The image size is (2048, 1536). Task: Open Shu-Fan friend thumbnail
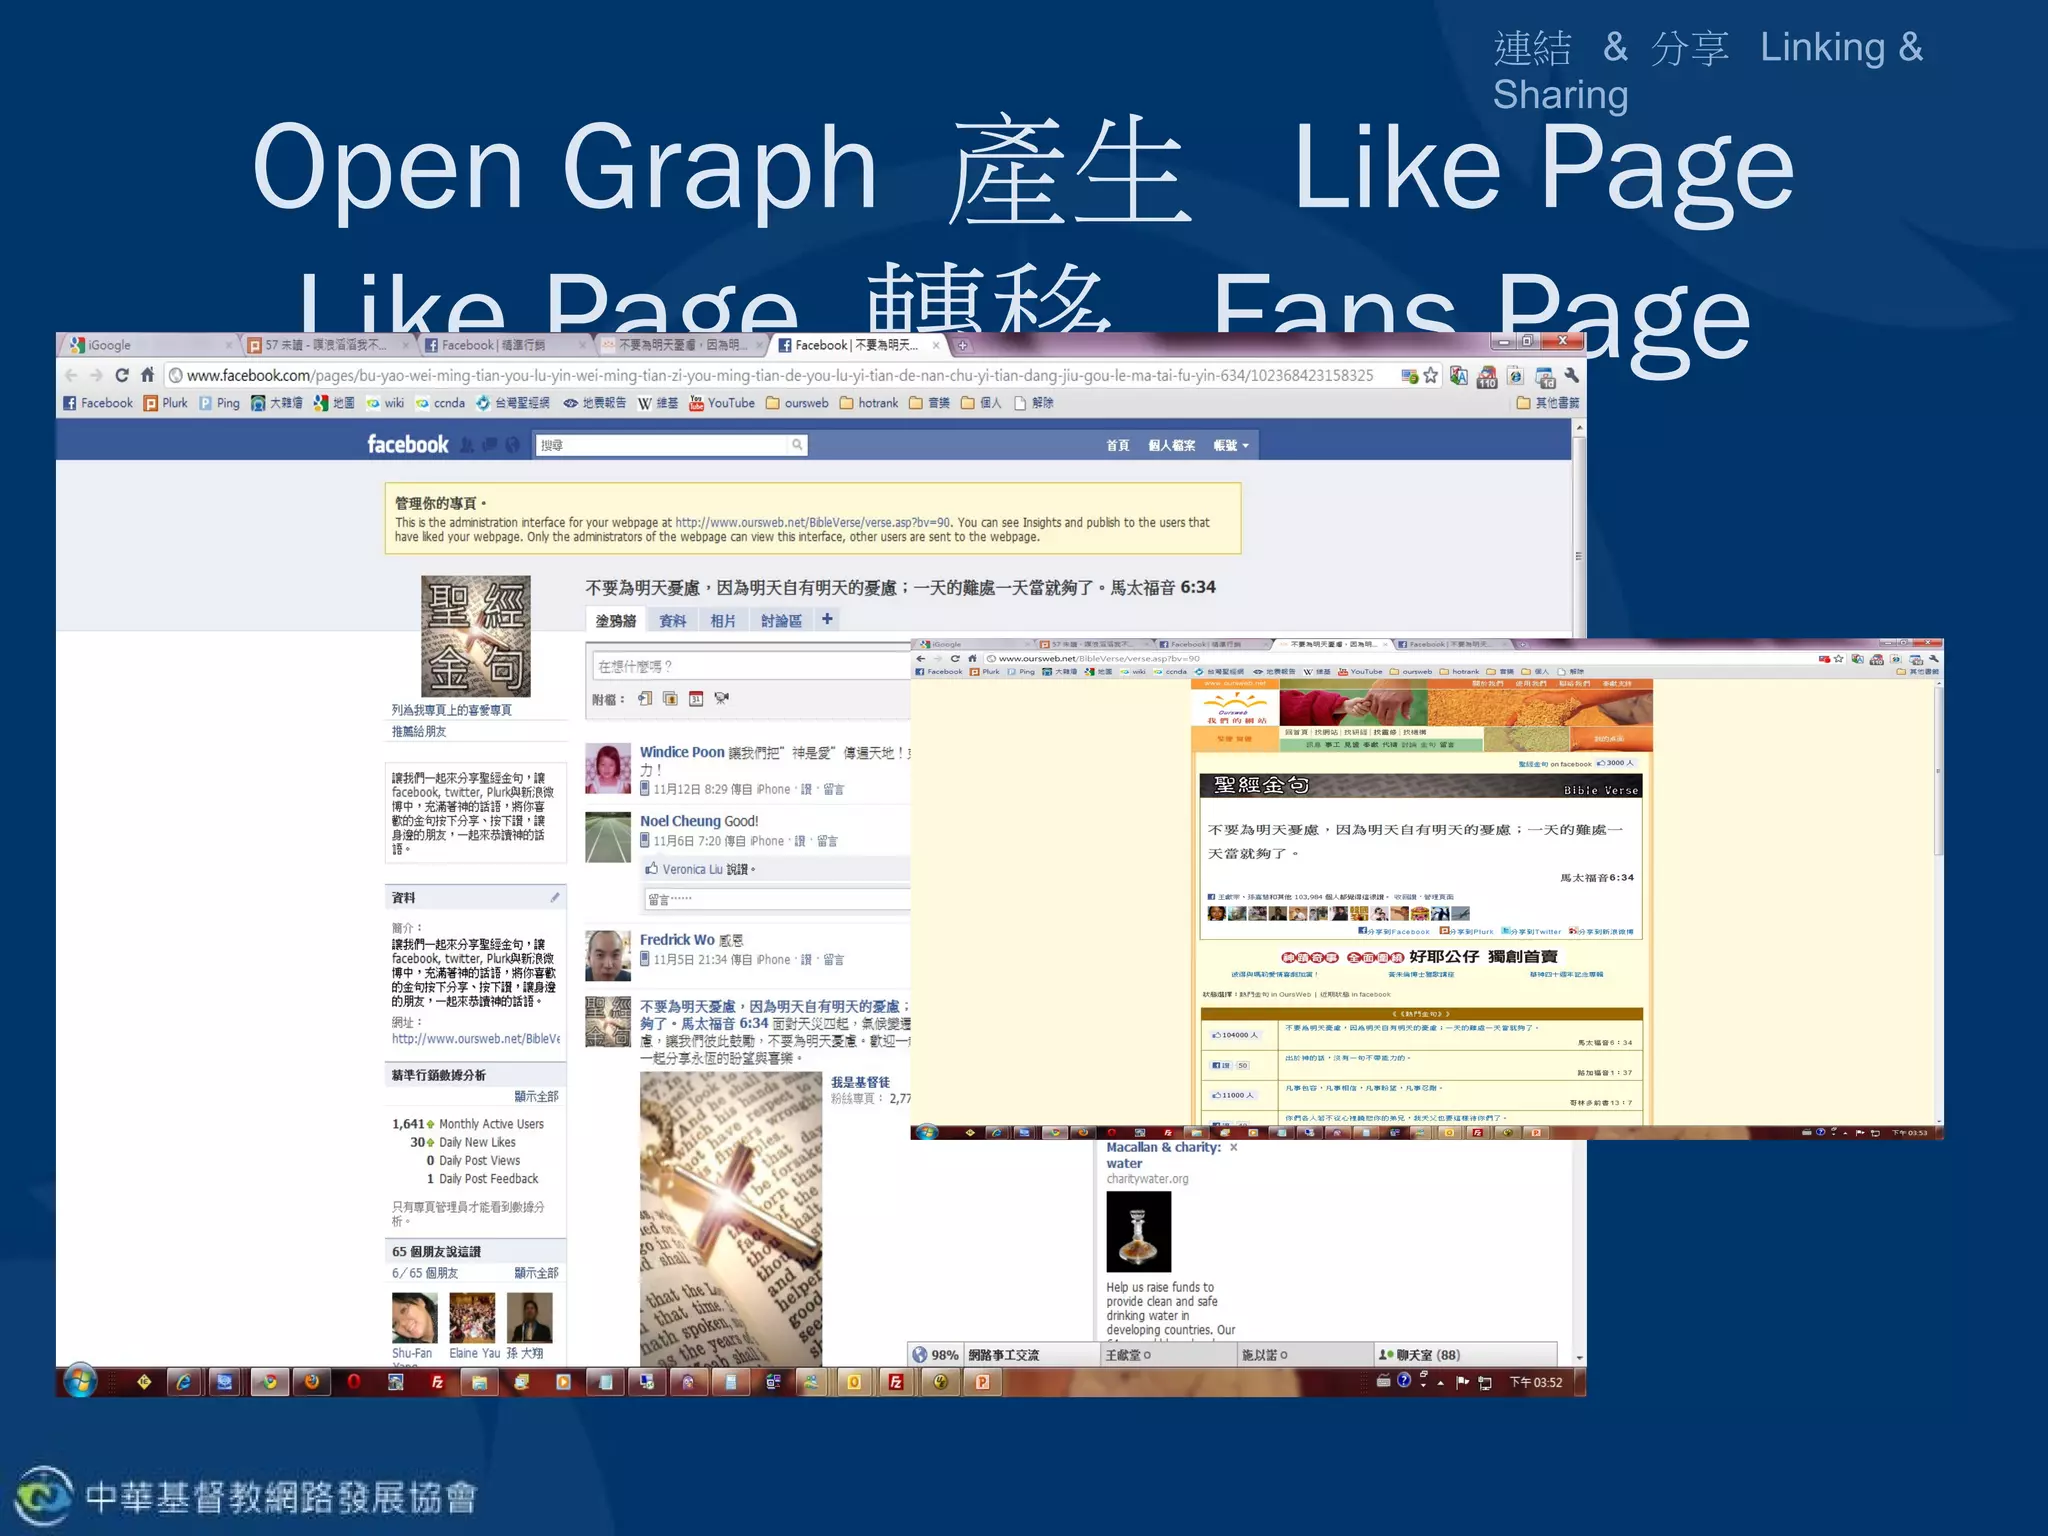coord(415,1318)
